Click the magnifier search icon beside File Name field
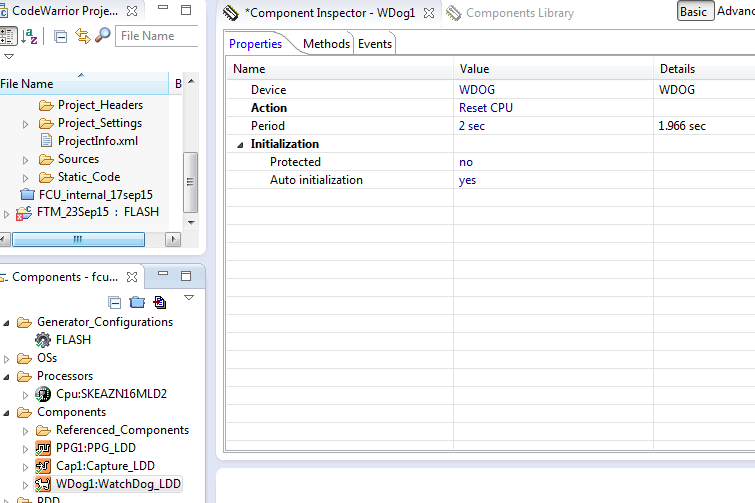The width and height of the screenshot is (755, 503). click(x=102, y=35)
